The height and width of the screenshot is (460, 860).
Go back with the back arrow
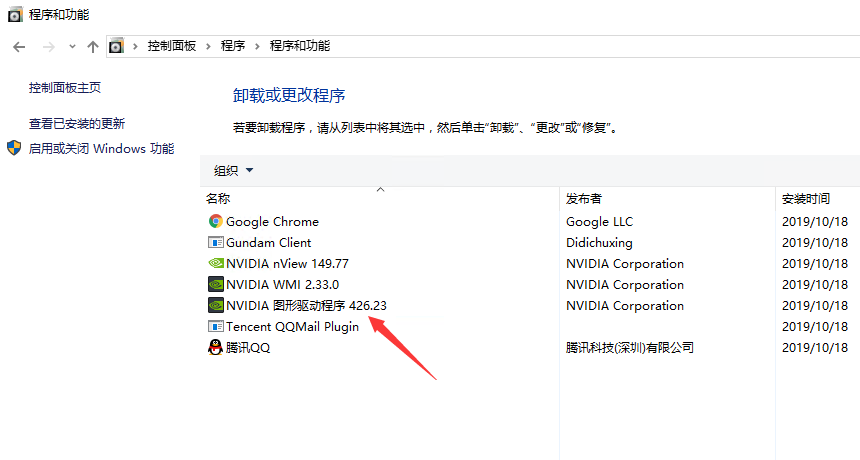point(19,47)
